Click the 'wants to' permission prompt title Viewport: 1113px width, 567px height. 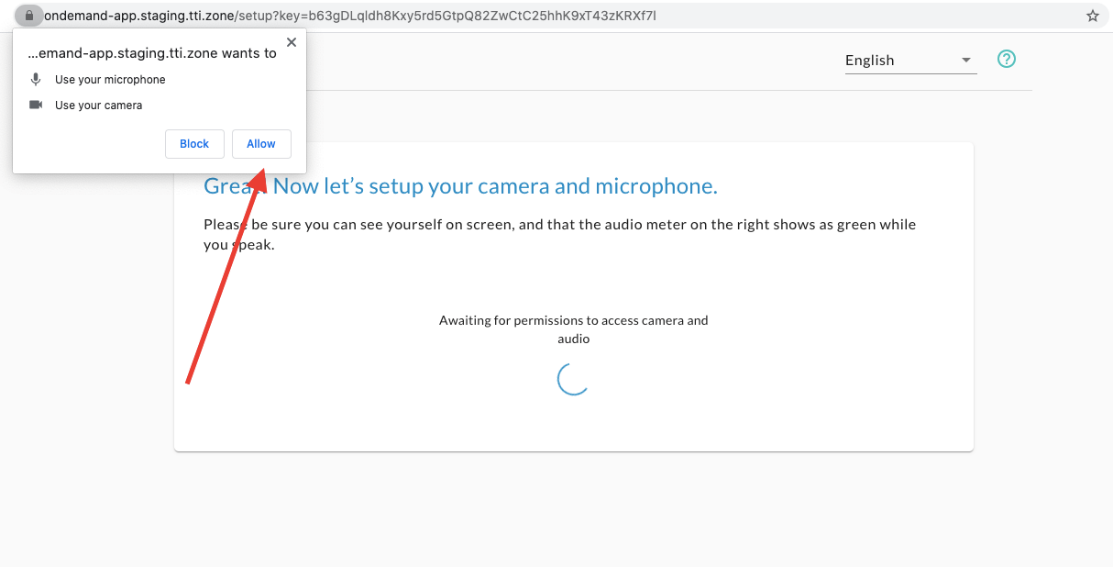(x=151, y=53)
